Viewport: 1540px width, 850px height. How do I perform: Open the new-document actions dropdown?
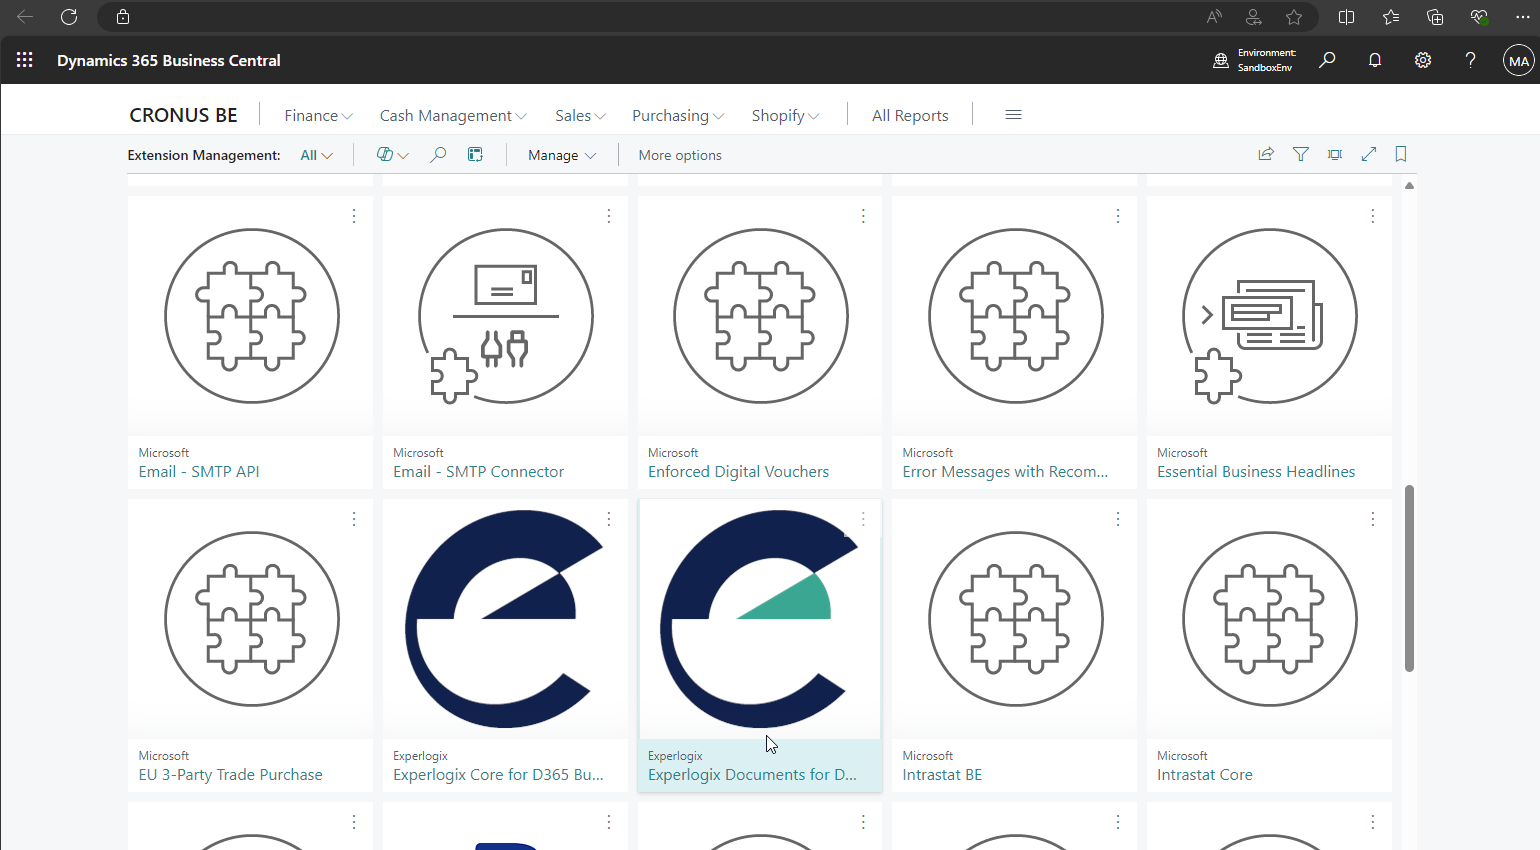392,155
